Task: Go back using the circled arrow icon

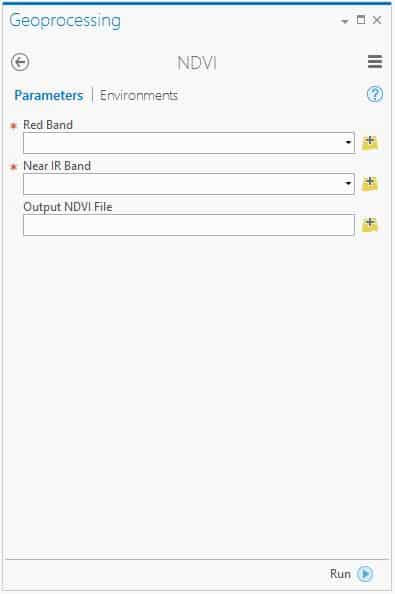Action: [x=20, y=62]
